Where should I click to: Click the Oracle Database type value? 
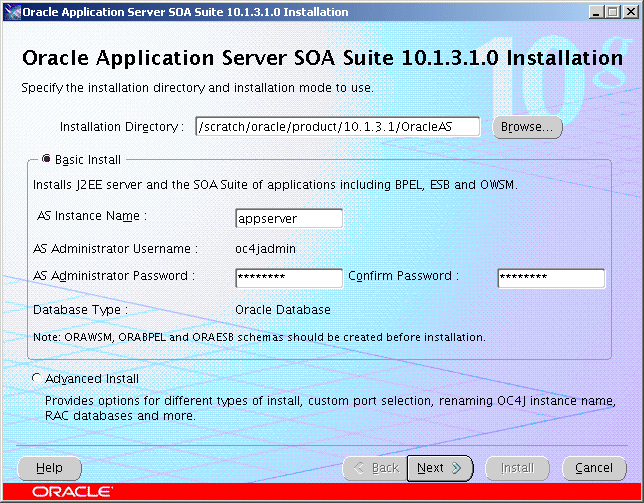[x=283, y=310]
